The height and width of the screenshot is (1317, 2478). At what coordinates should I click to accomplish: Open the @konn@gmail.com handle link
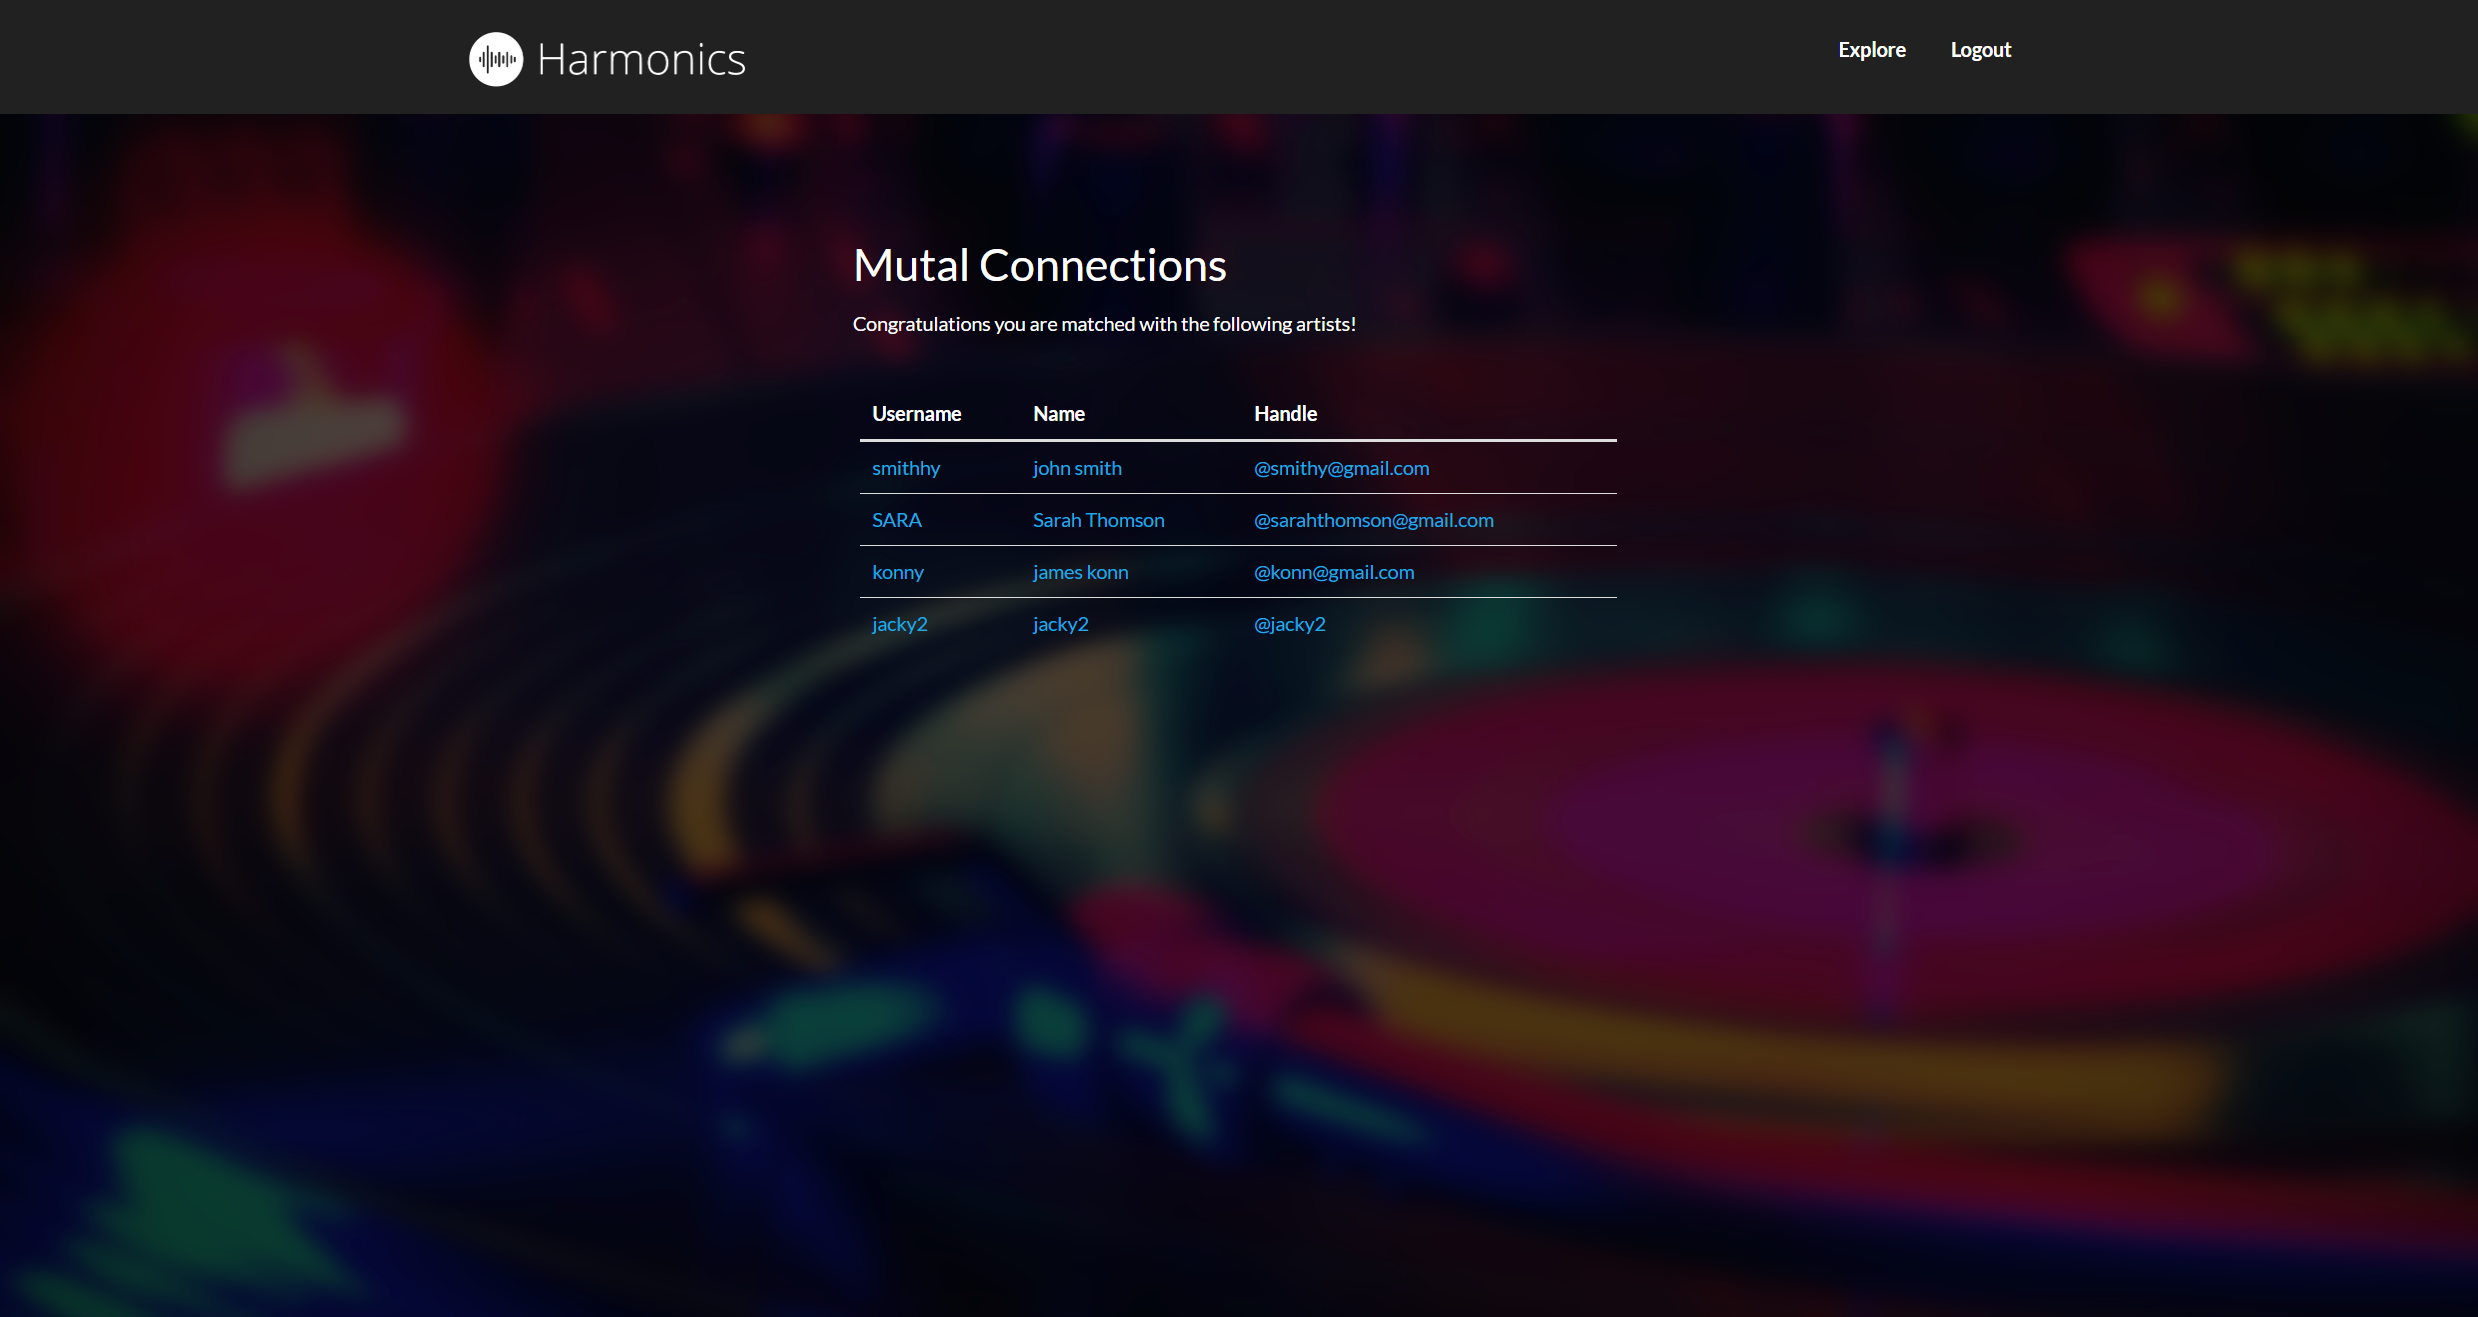1333,572
